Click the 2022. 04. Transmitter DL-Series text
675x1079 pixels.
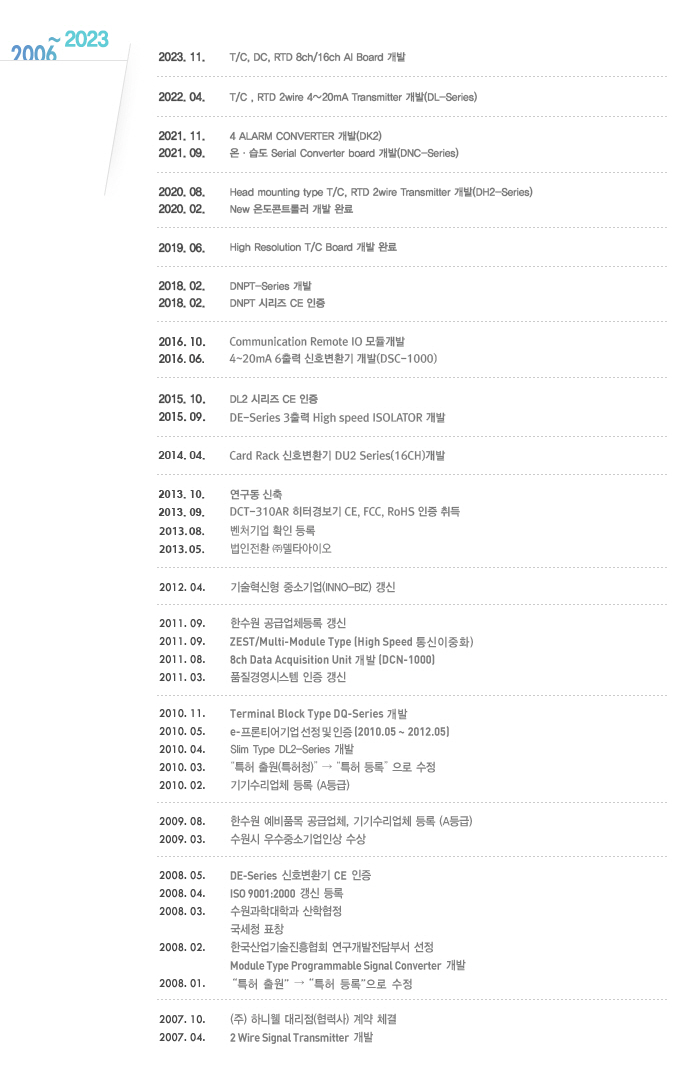(353, 97)
